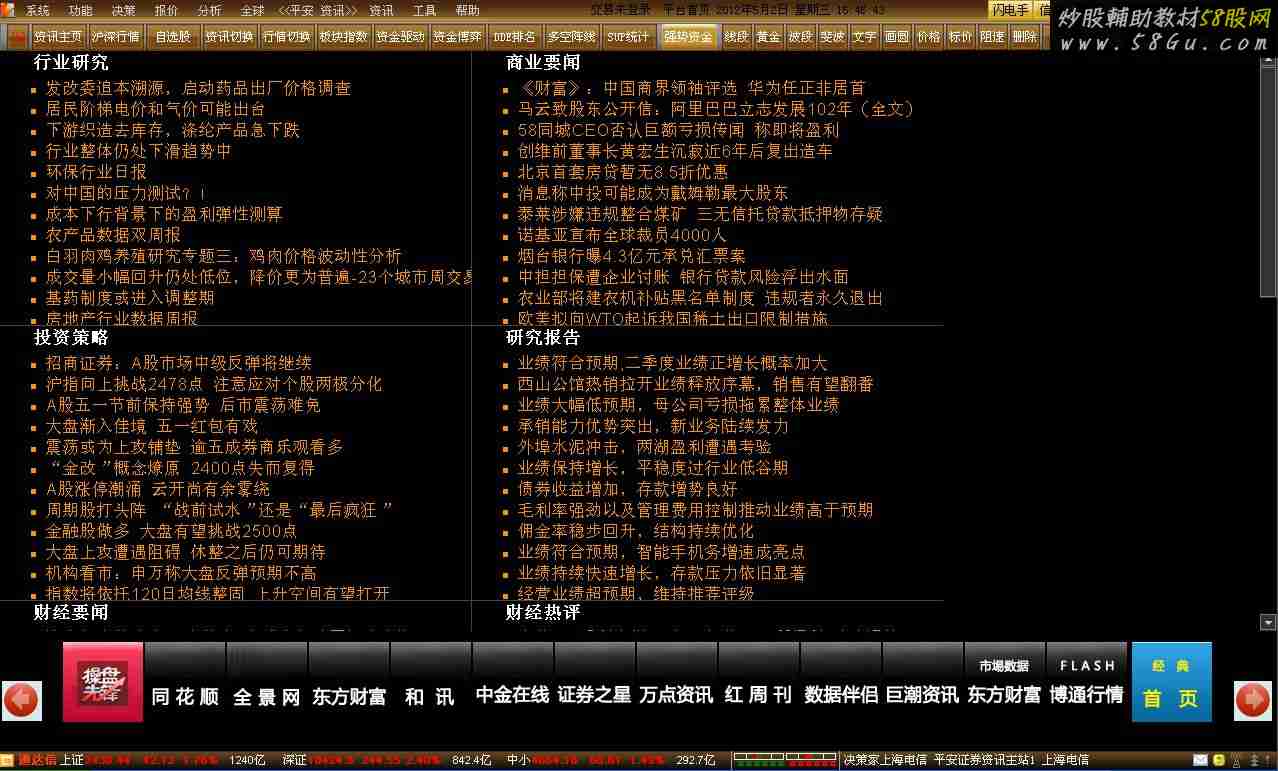Open article 招商证券:A股市场中级反弹将继续
1278x771 pixels.
179,362
